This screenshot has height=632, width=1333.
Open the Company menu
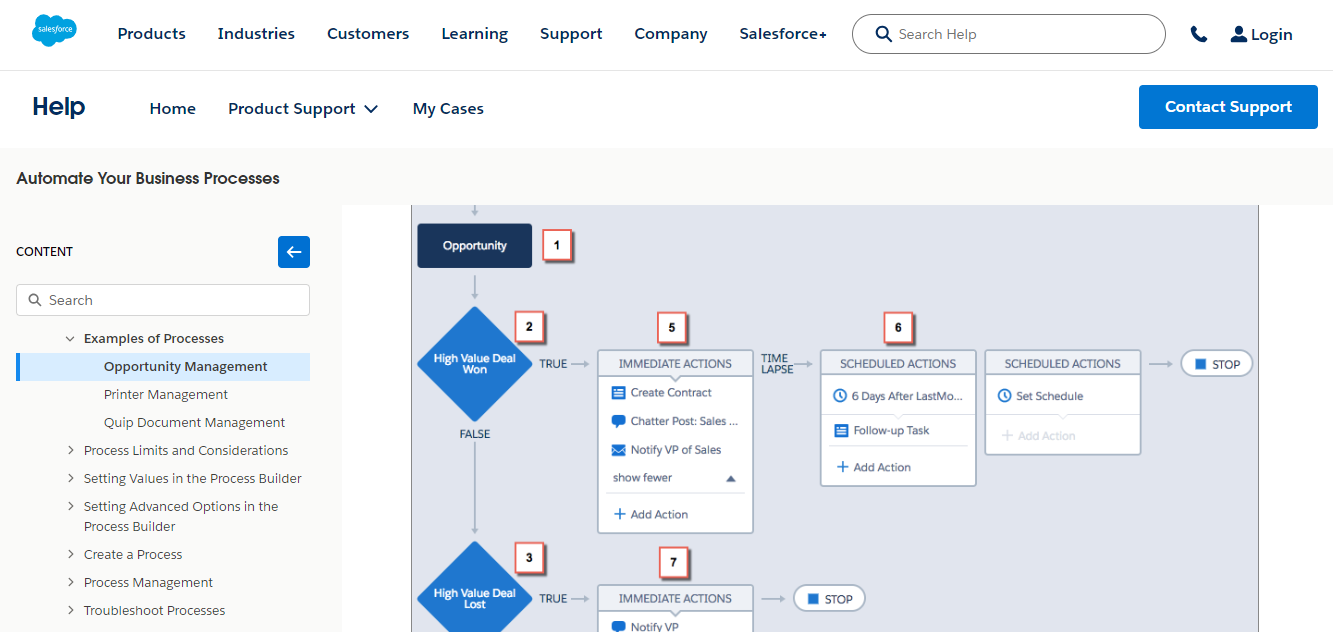(x=671, y=34)
